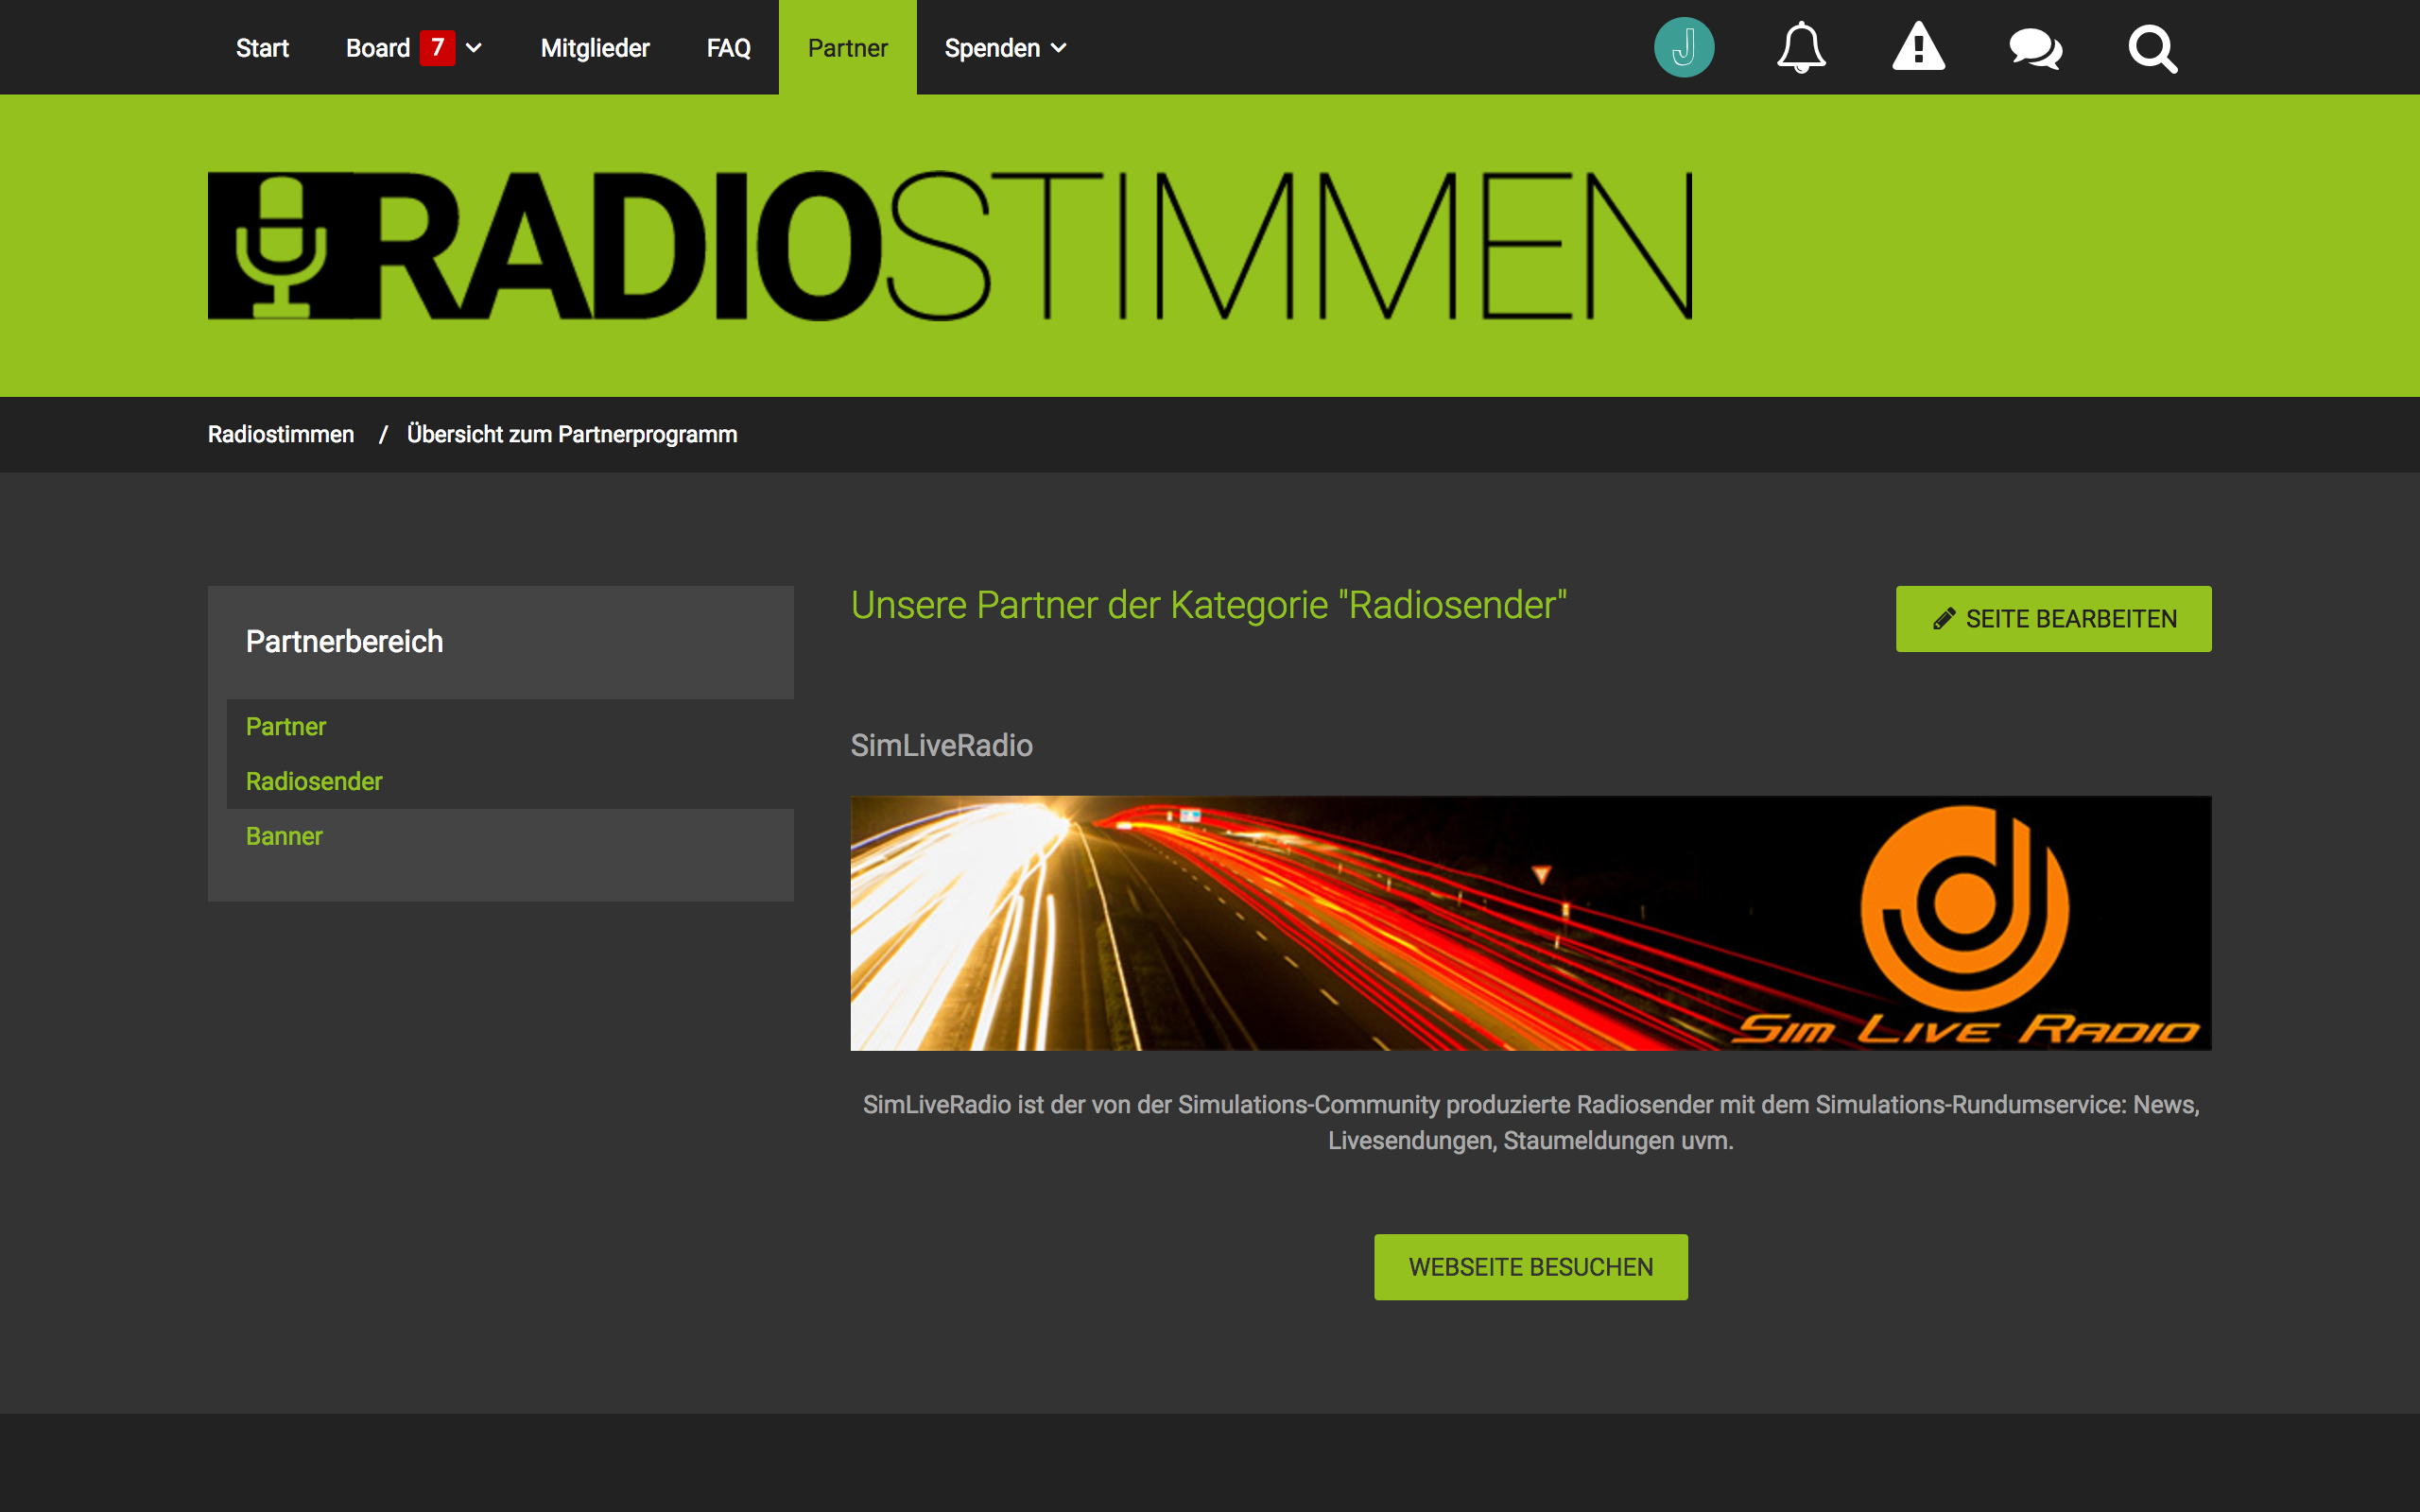
Task: Click the Partnerbereich sidebar heading
Action: click(344, 641)
